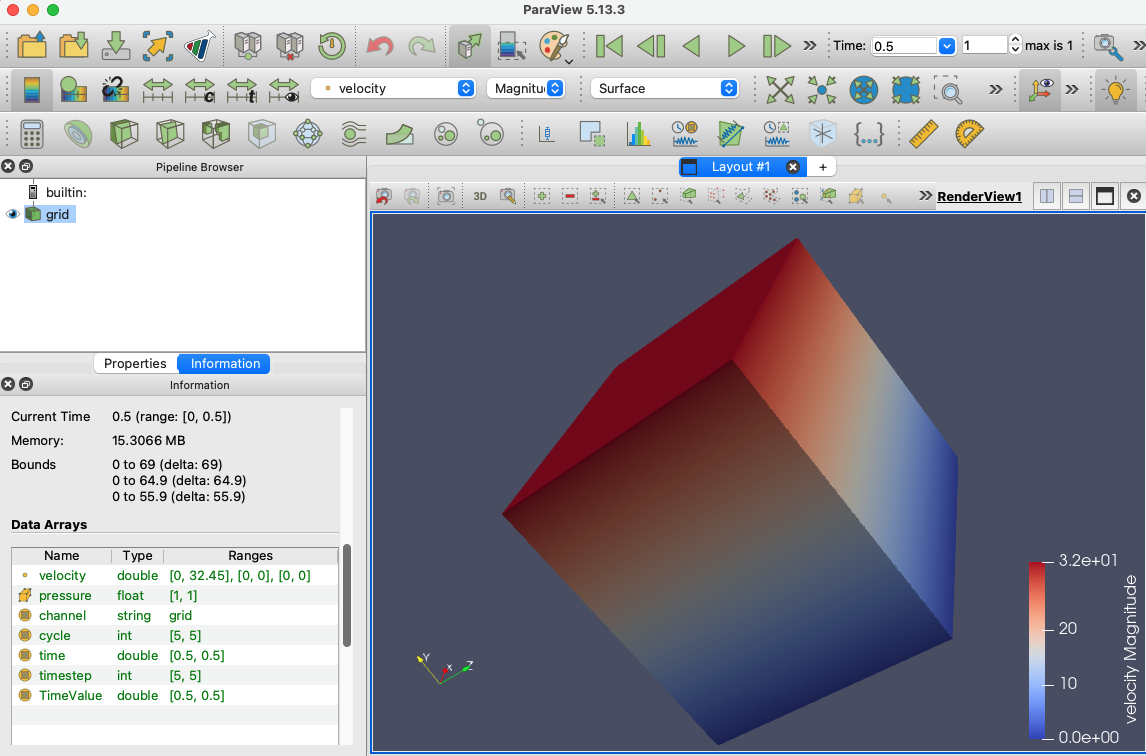Step to the next frame

coord(776,46)
